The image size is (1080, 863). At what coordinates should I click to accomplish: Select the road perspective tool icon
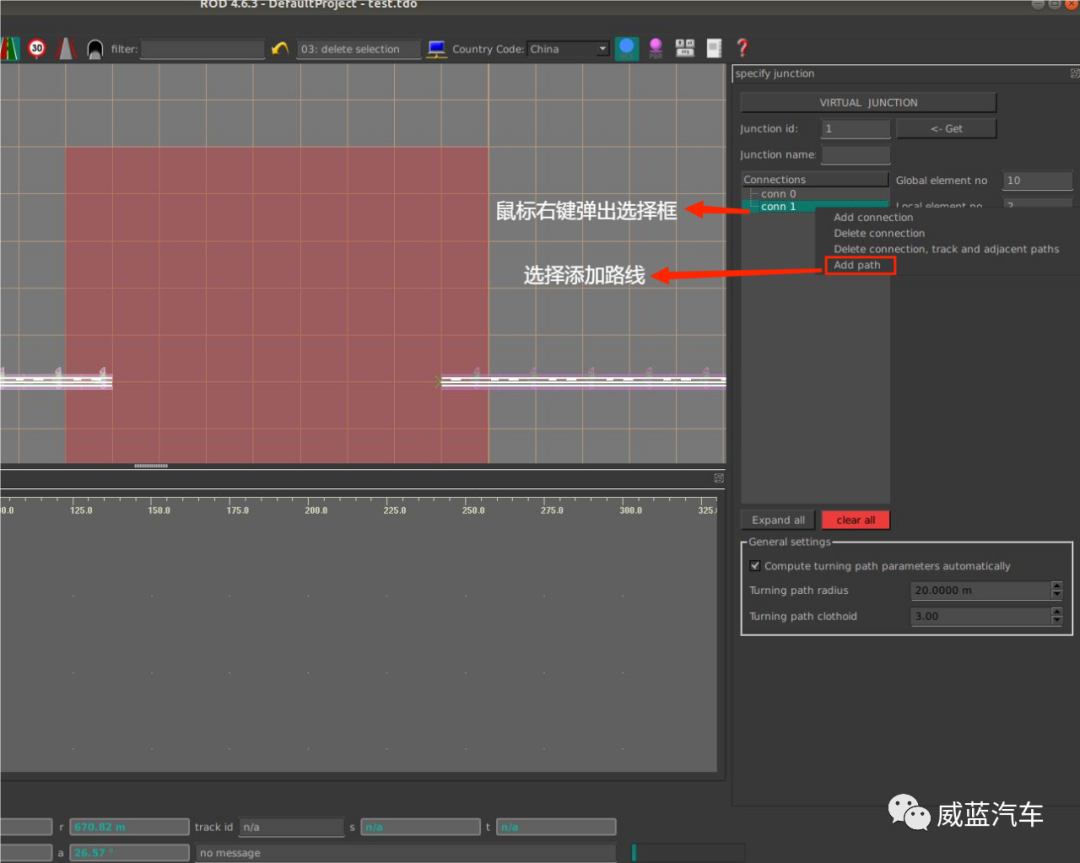pos(65,48)
